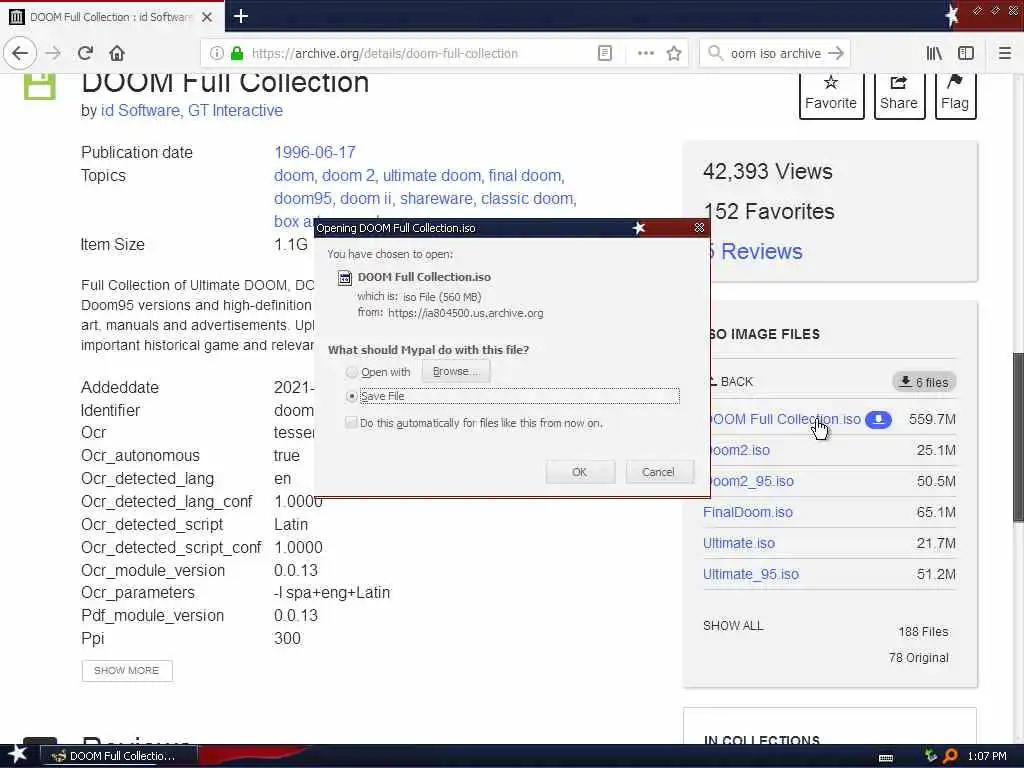The image size is (1024, 768).
Task: Download FinalDoom.iso file
Action: 748,512
